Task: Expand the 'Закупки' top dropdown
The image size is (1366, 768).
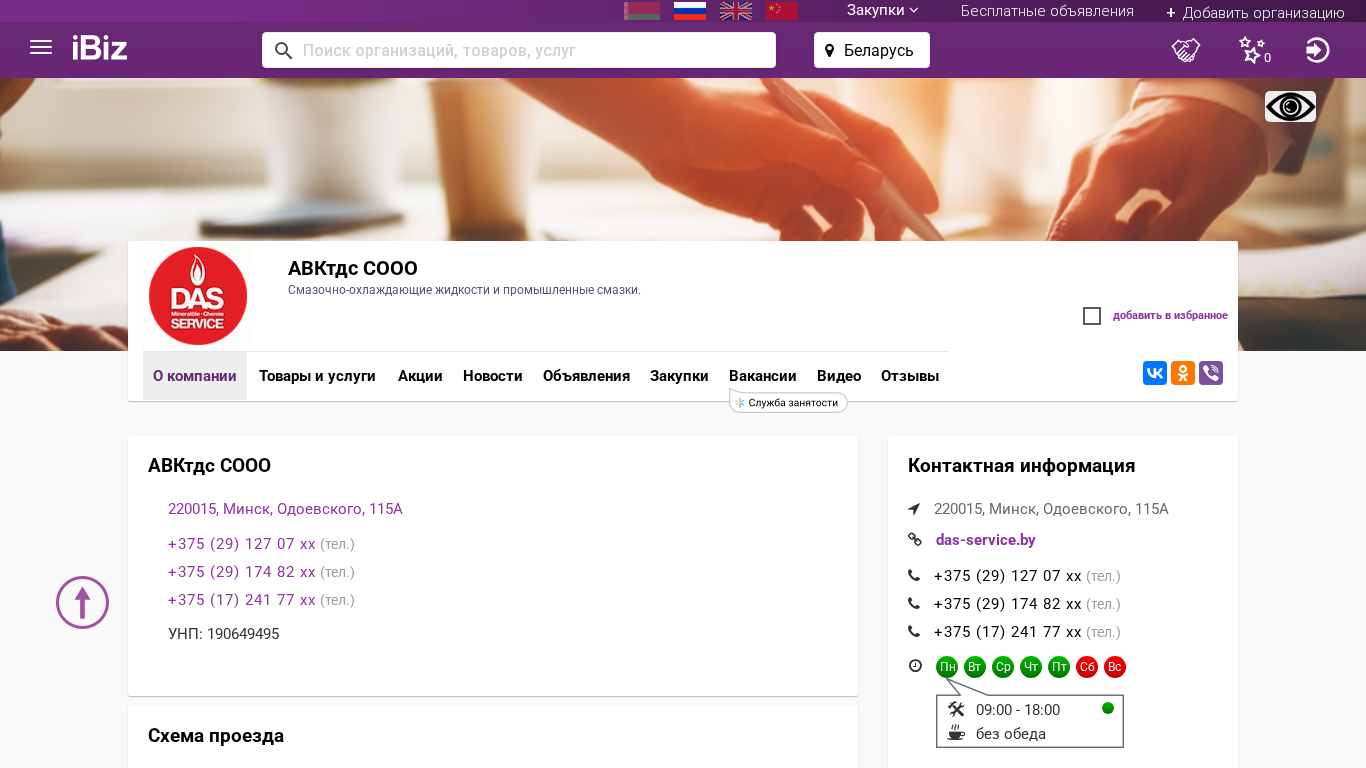Action: 882,11
